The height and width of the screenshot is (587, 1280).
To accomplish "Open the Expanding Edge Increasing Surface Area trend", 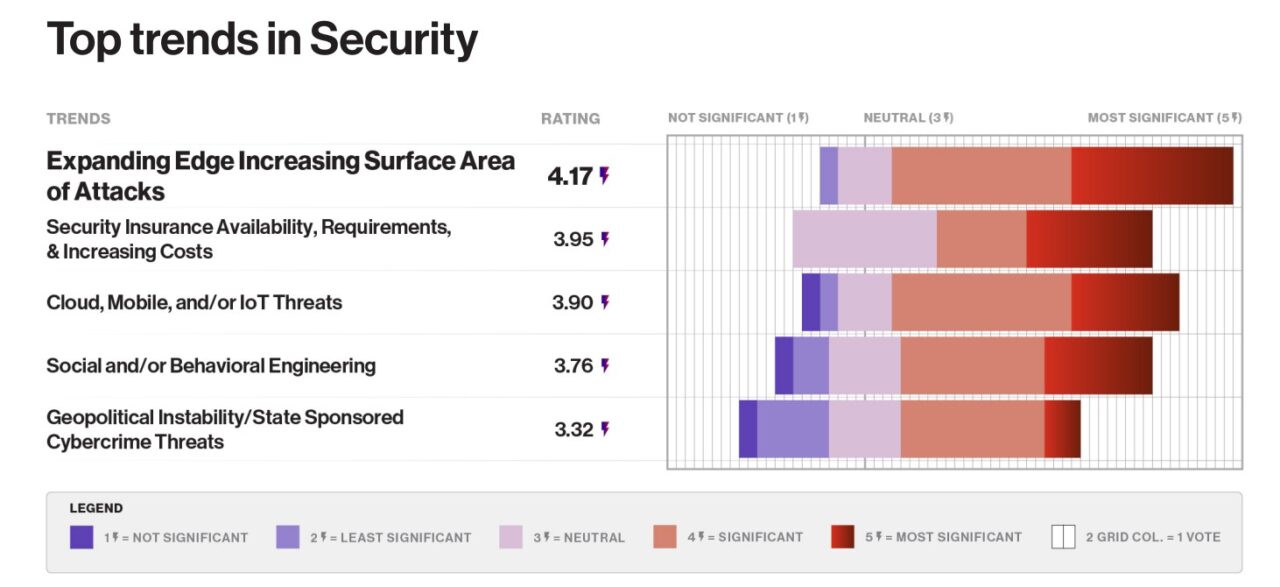I will click(280, 175).
